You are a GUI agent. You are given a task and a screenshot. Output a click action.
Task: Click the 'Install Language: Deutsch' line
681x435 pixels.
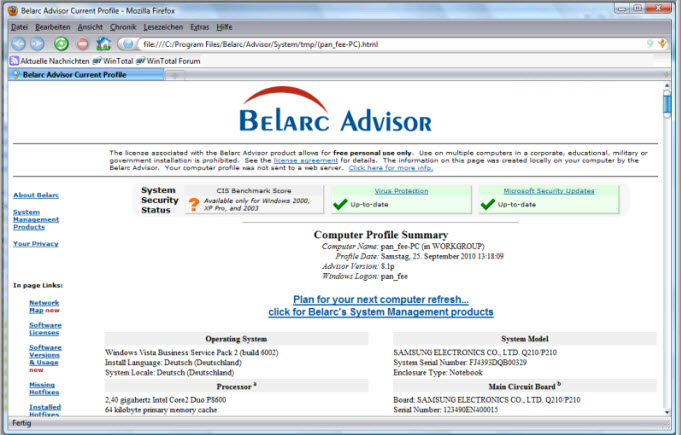point(173,362)
